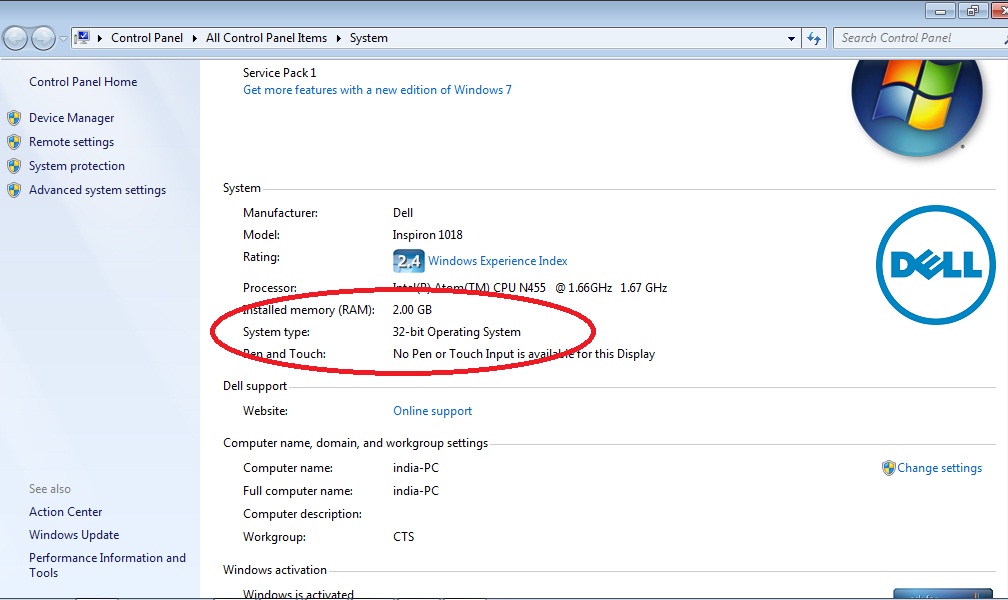The image size is (1008, 600).
Task: Click shield icon beside Advanced system settings
Action: [x=14, y=190]
